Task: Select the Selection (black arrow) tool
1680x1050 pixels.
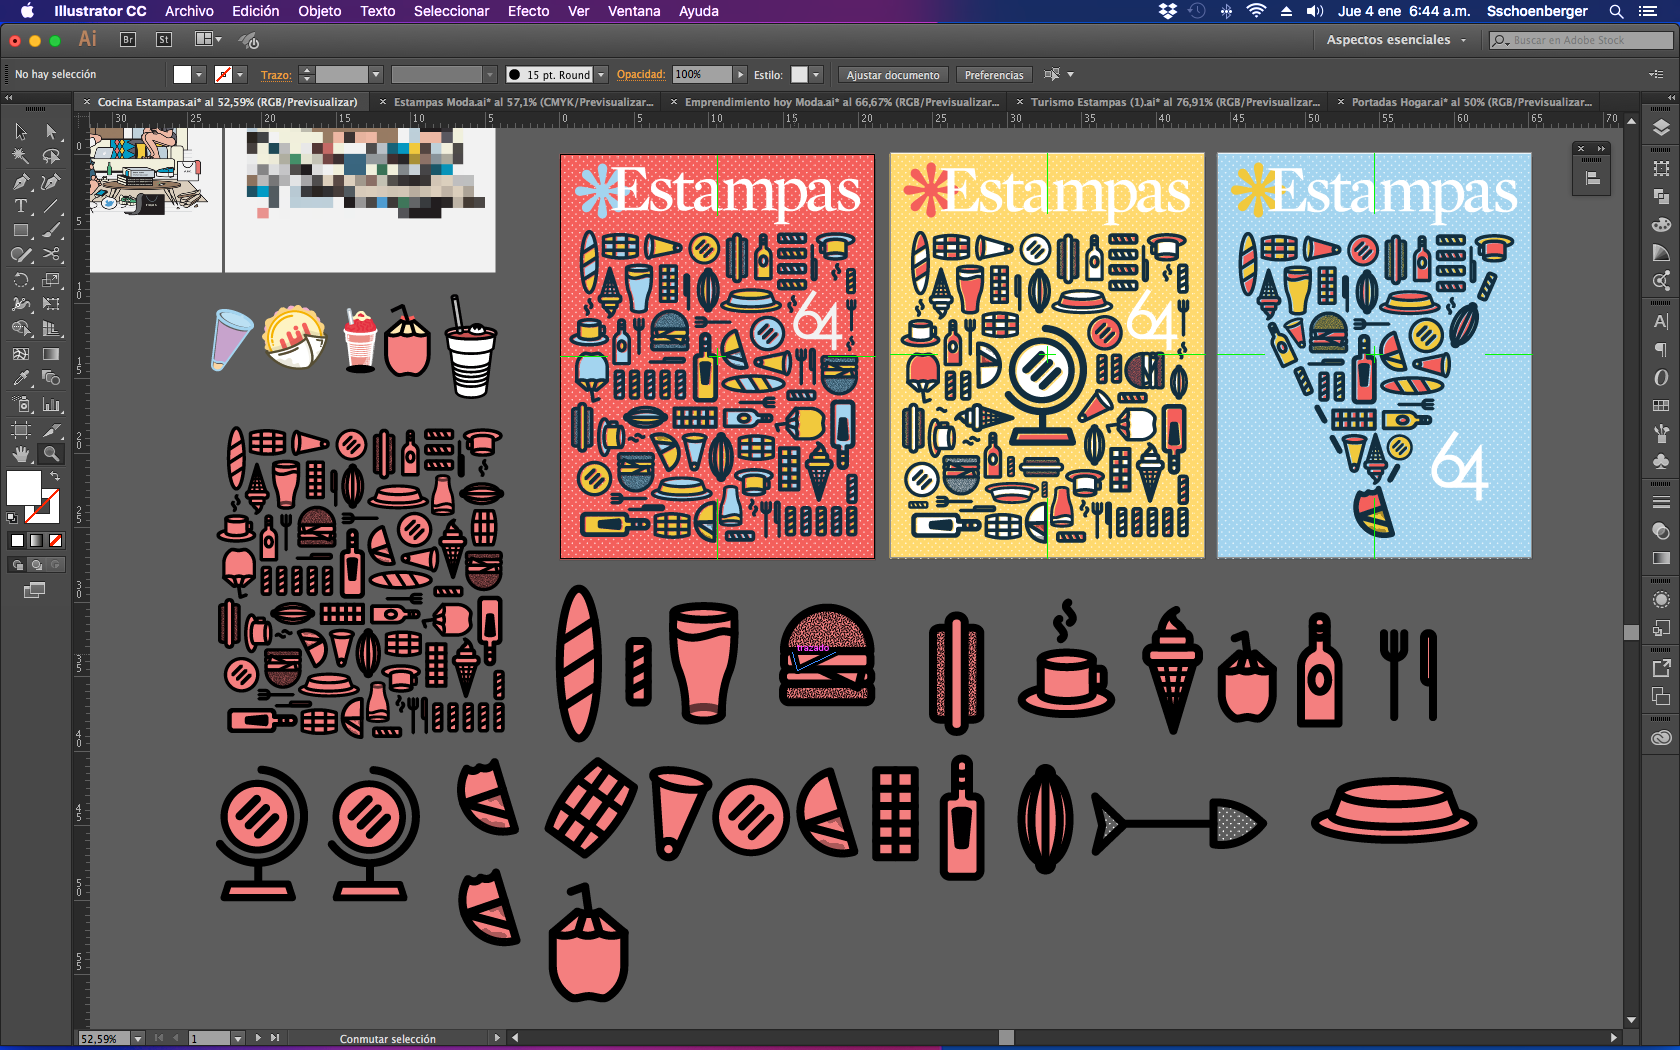Action: 21,132
